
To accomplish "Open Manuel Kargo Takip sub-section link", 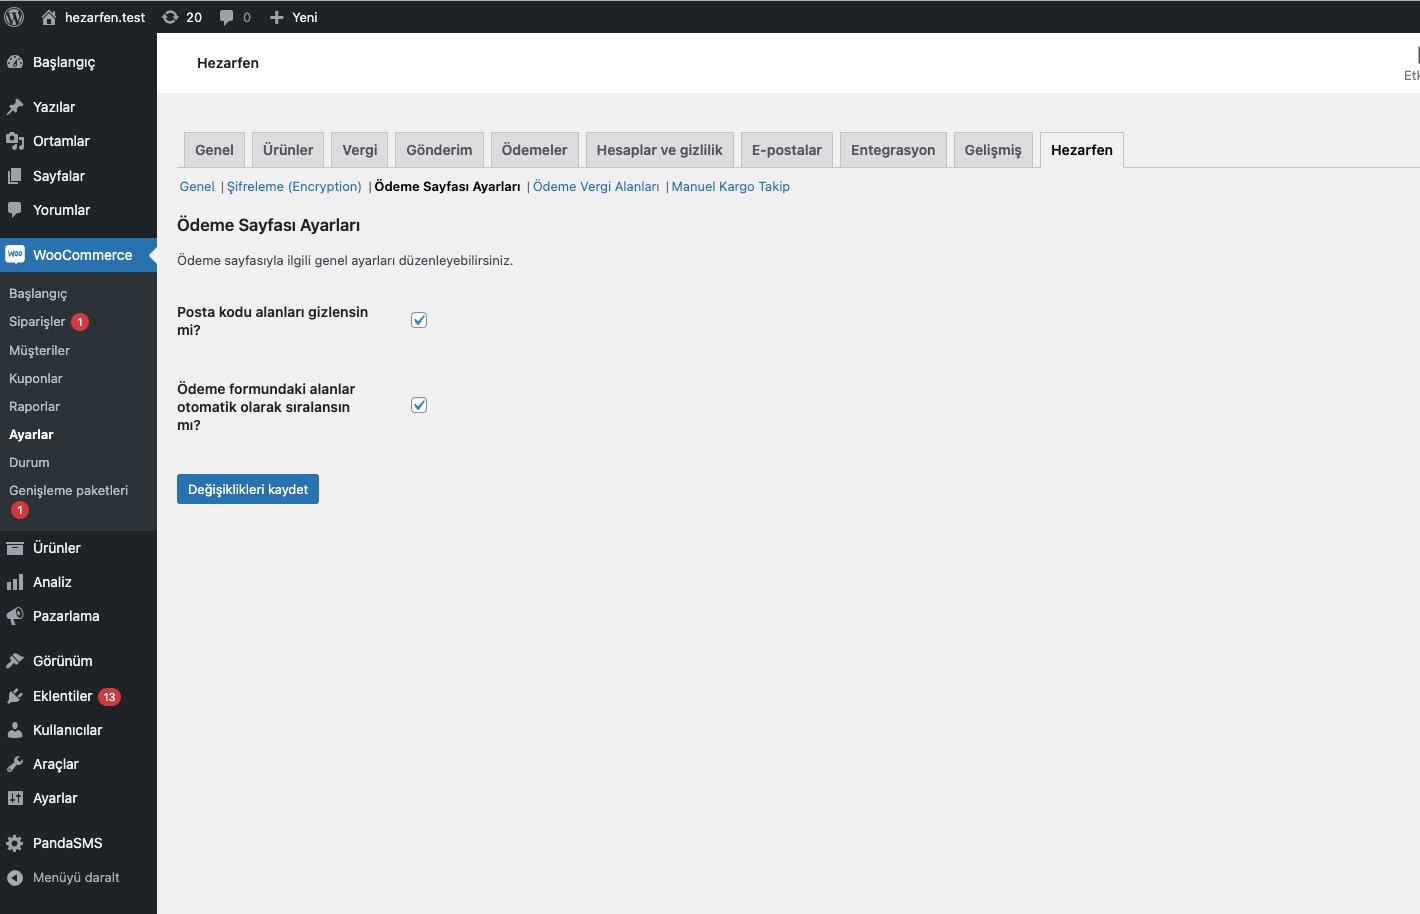I will point(731,186).
